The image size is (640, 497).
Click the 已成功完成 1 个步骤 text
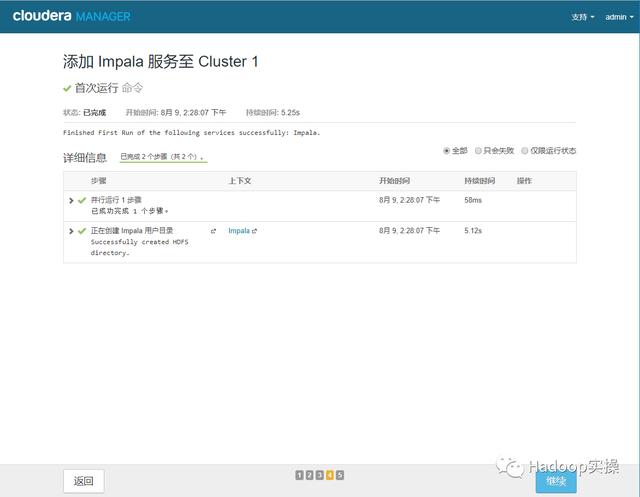point(130,211)
